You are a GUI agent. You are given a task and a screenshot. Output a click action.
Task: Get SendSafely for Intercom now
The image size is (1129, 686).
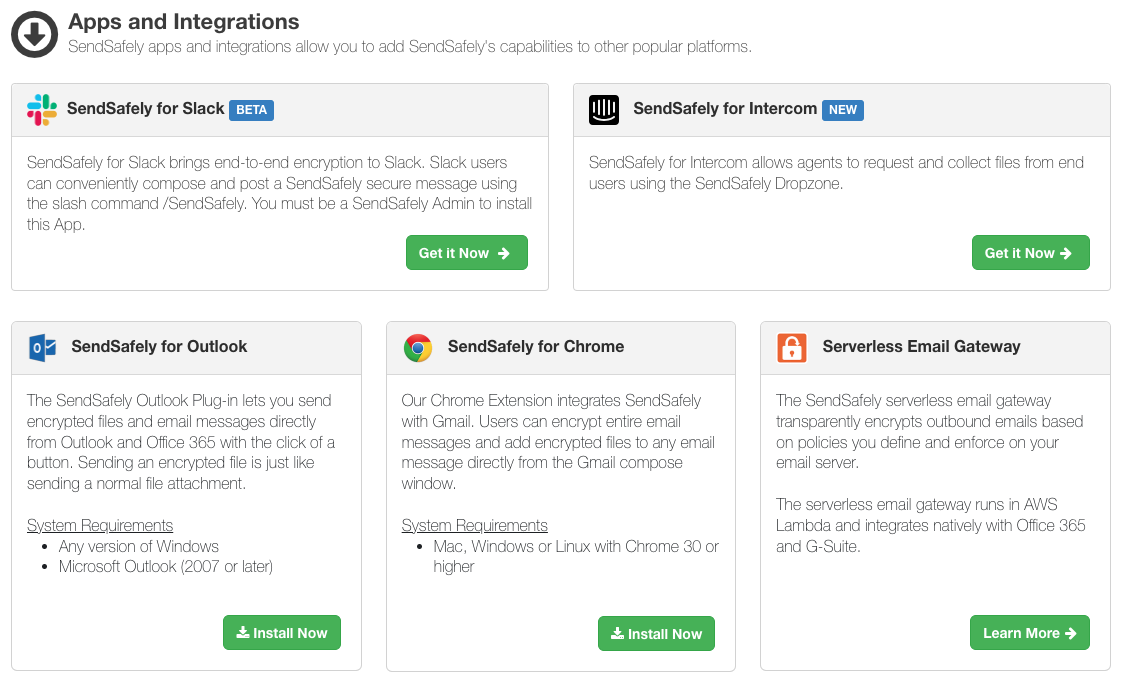point(1030,253)
